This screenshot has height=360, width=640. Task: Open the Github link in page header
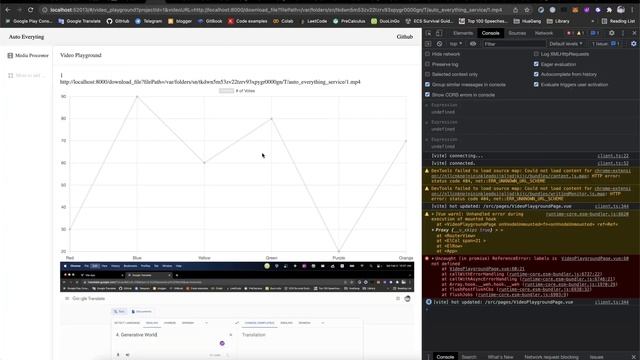point(404,37)
